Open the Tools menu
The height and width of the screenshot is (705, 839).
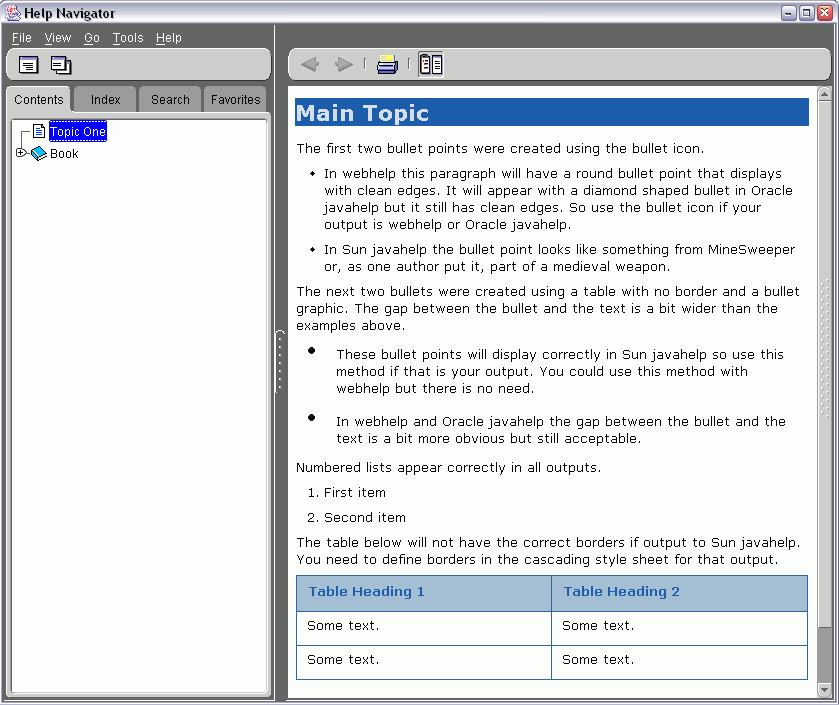(128, 38)
